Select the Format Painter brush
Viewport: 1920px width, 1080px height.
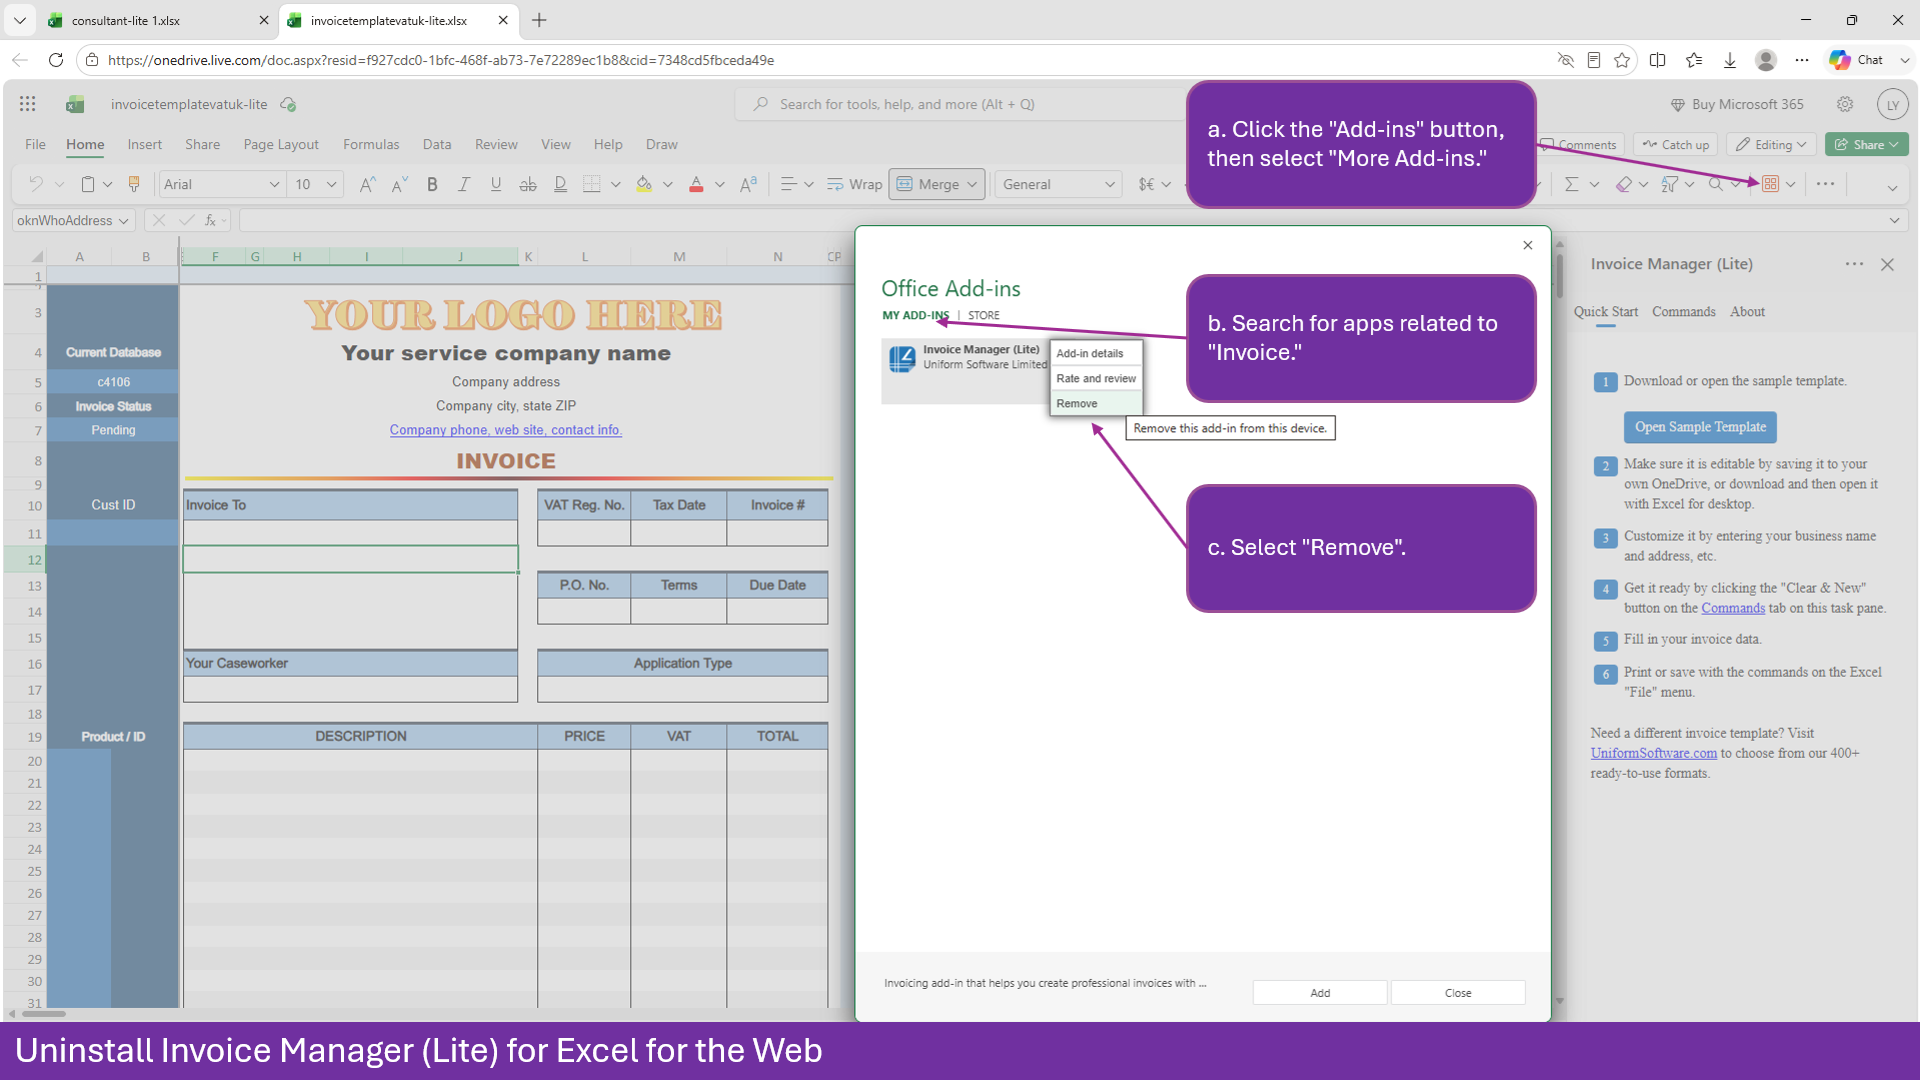[x=134, y=184]
